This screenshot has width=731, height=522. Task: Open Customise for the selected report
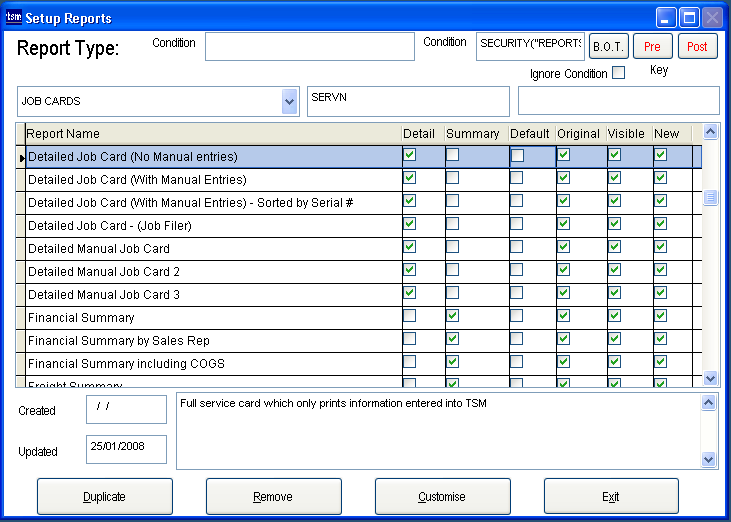point(442,497)
